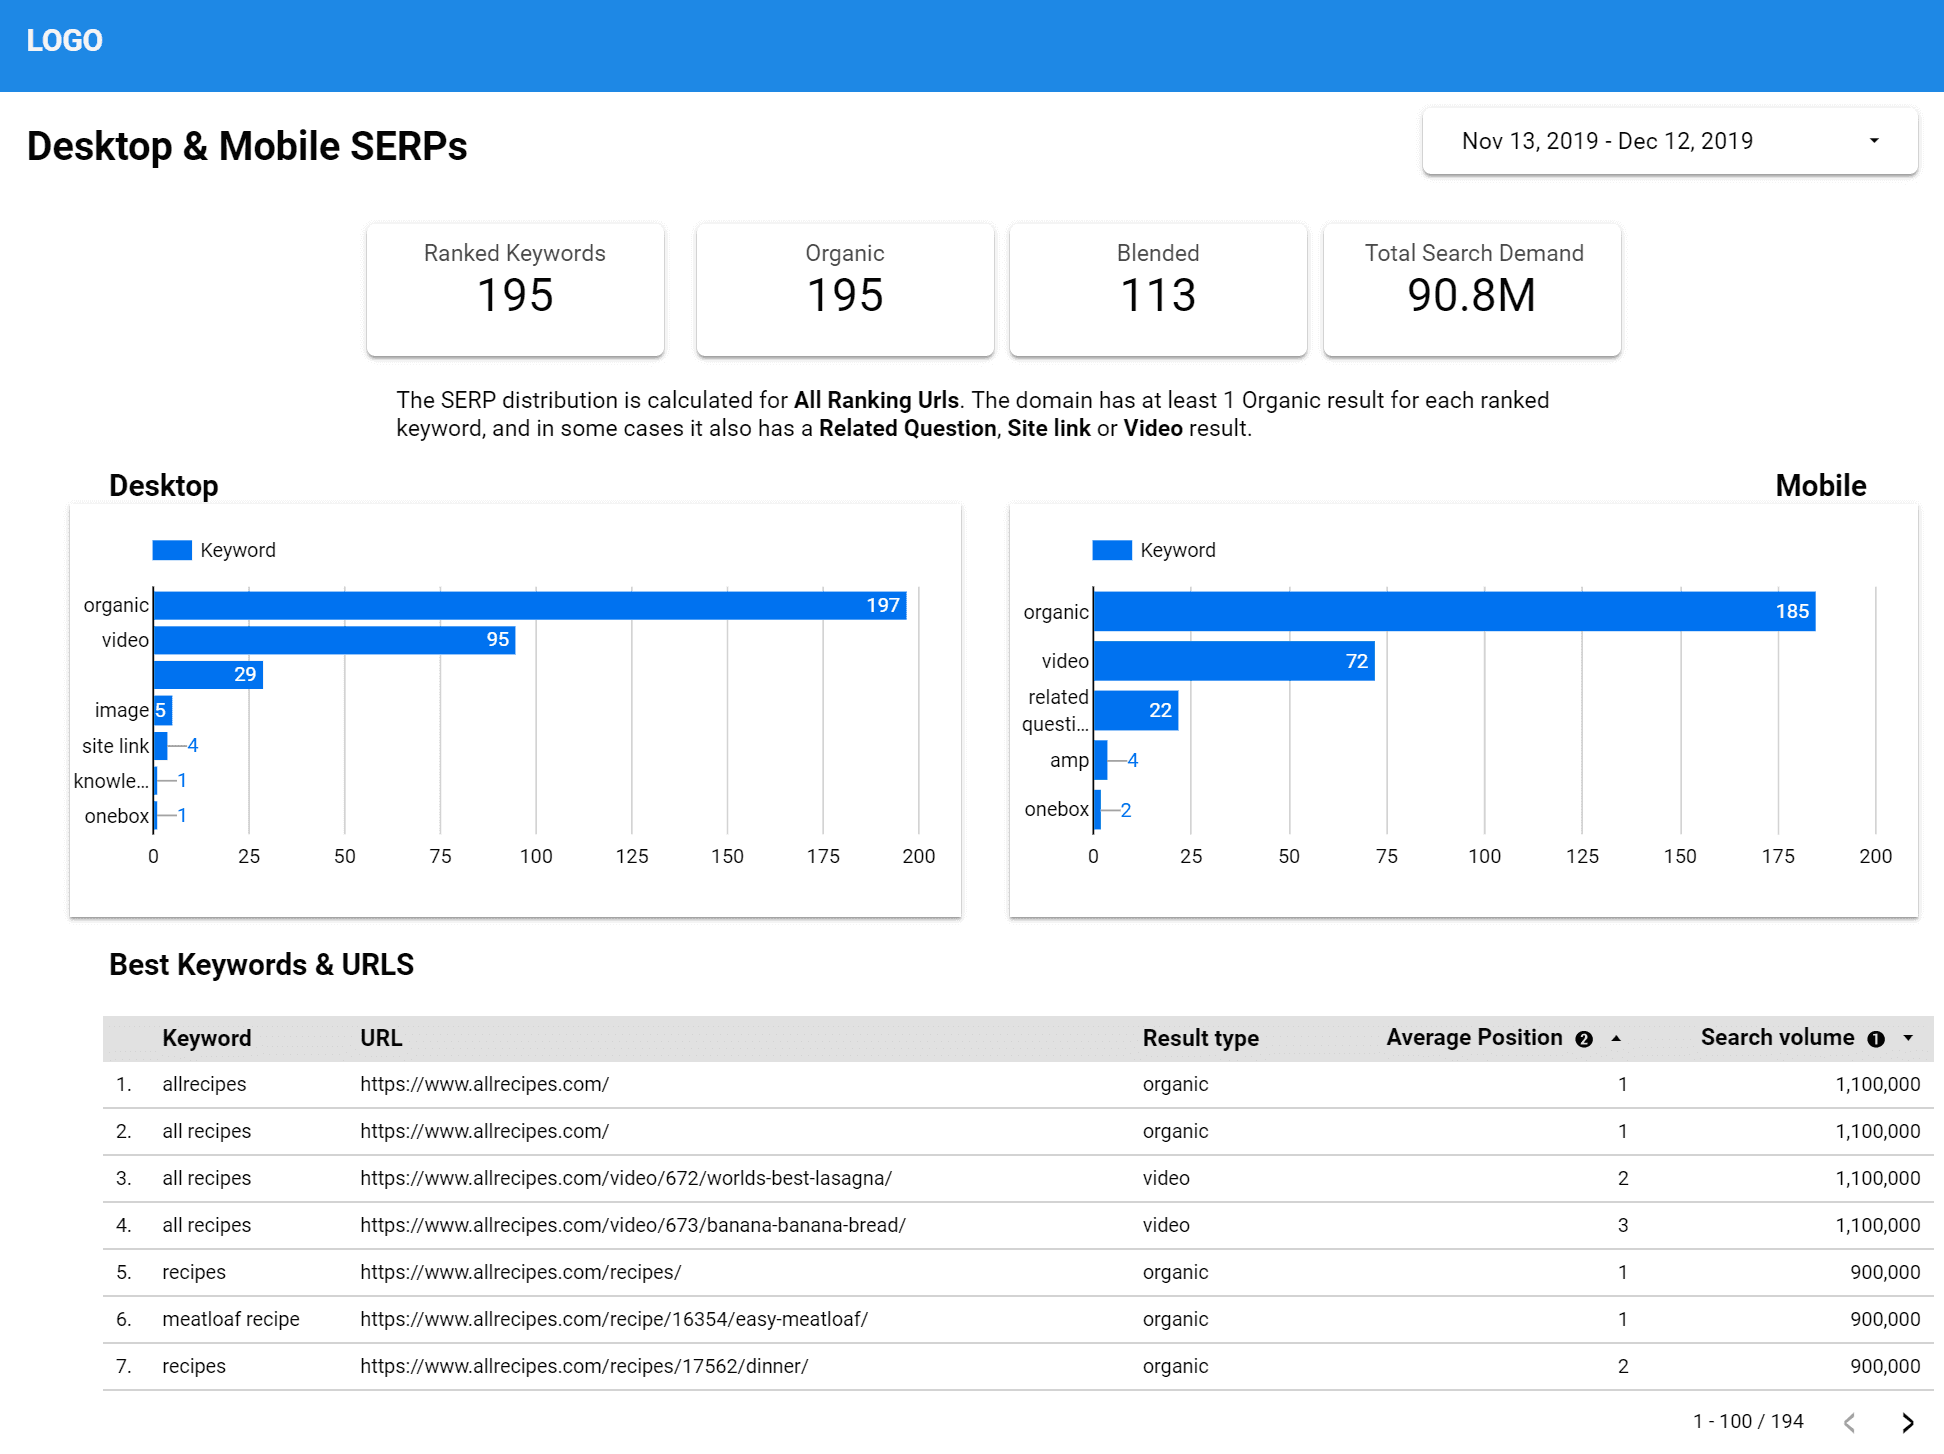Image resolution: width=1944 pixels, height=1454 pixels.
Task: Click the Mobile chart heading
Action: (x=1820, y=485)
